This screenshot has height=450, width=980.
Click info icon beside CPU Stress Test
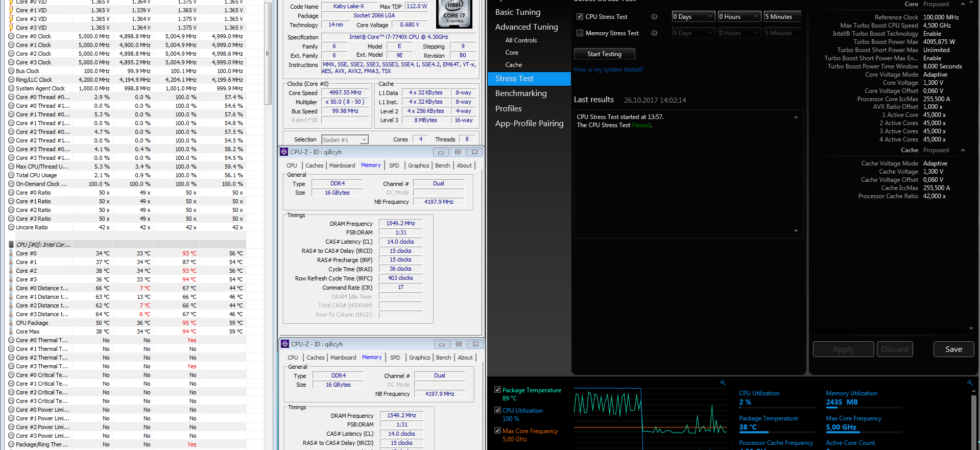point(654,17)
